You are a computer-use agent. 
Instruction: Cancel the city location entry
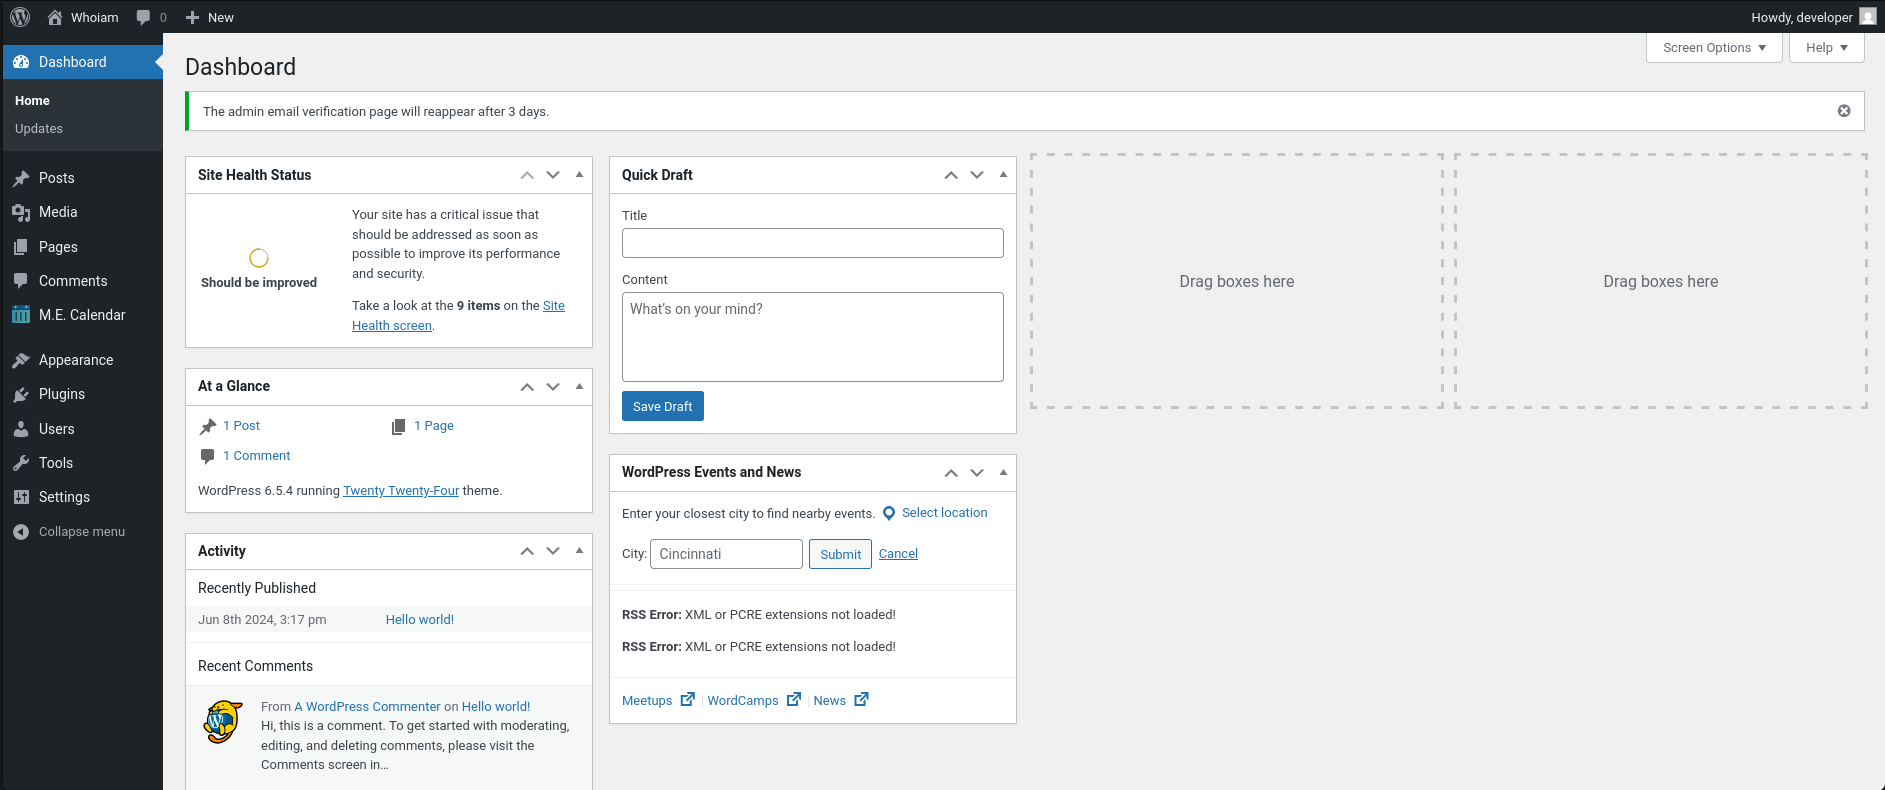[898, 554]
